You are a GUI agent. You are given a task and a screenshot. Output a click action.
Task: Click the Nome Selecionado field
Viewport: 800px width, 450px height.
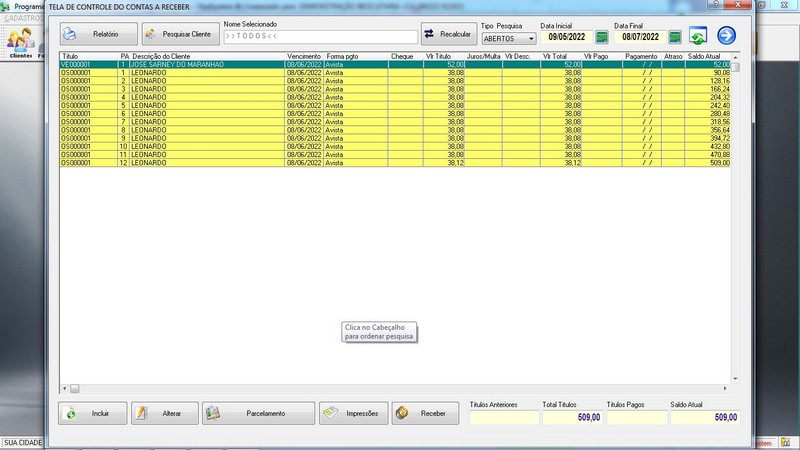click(x=320, y=37)
